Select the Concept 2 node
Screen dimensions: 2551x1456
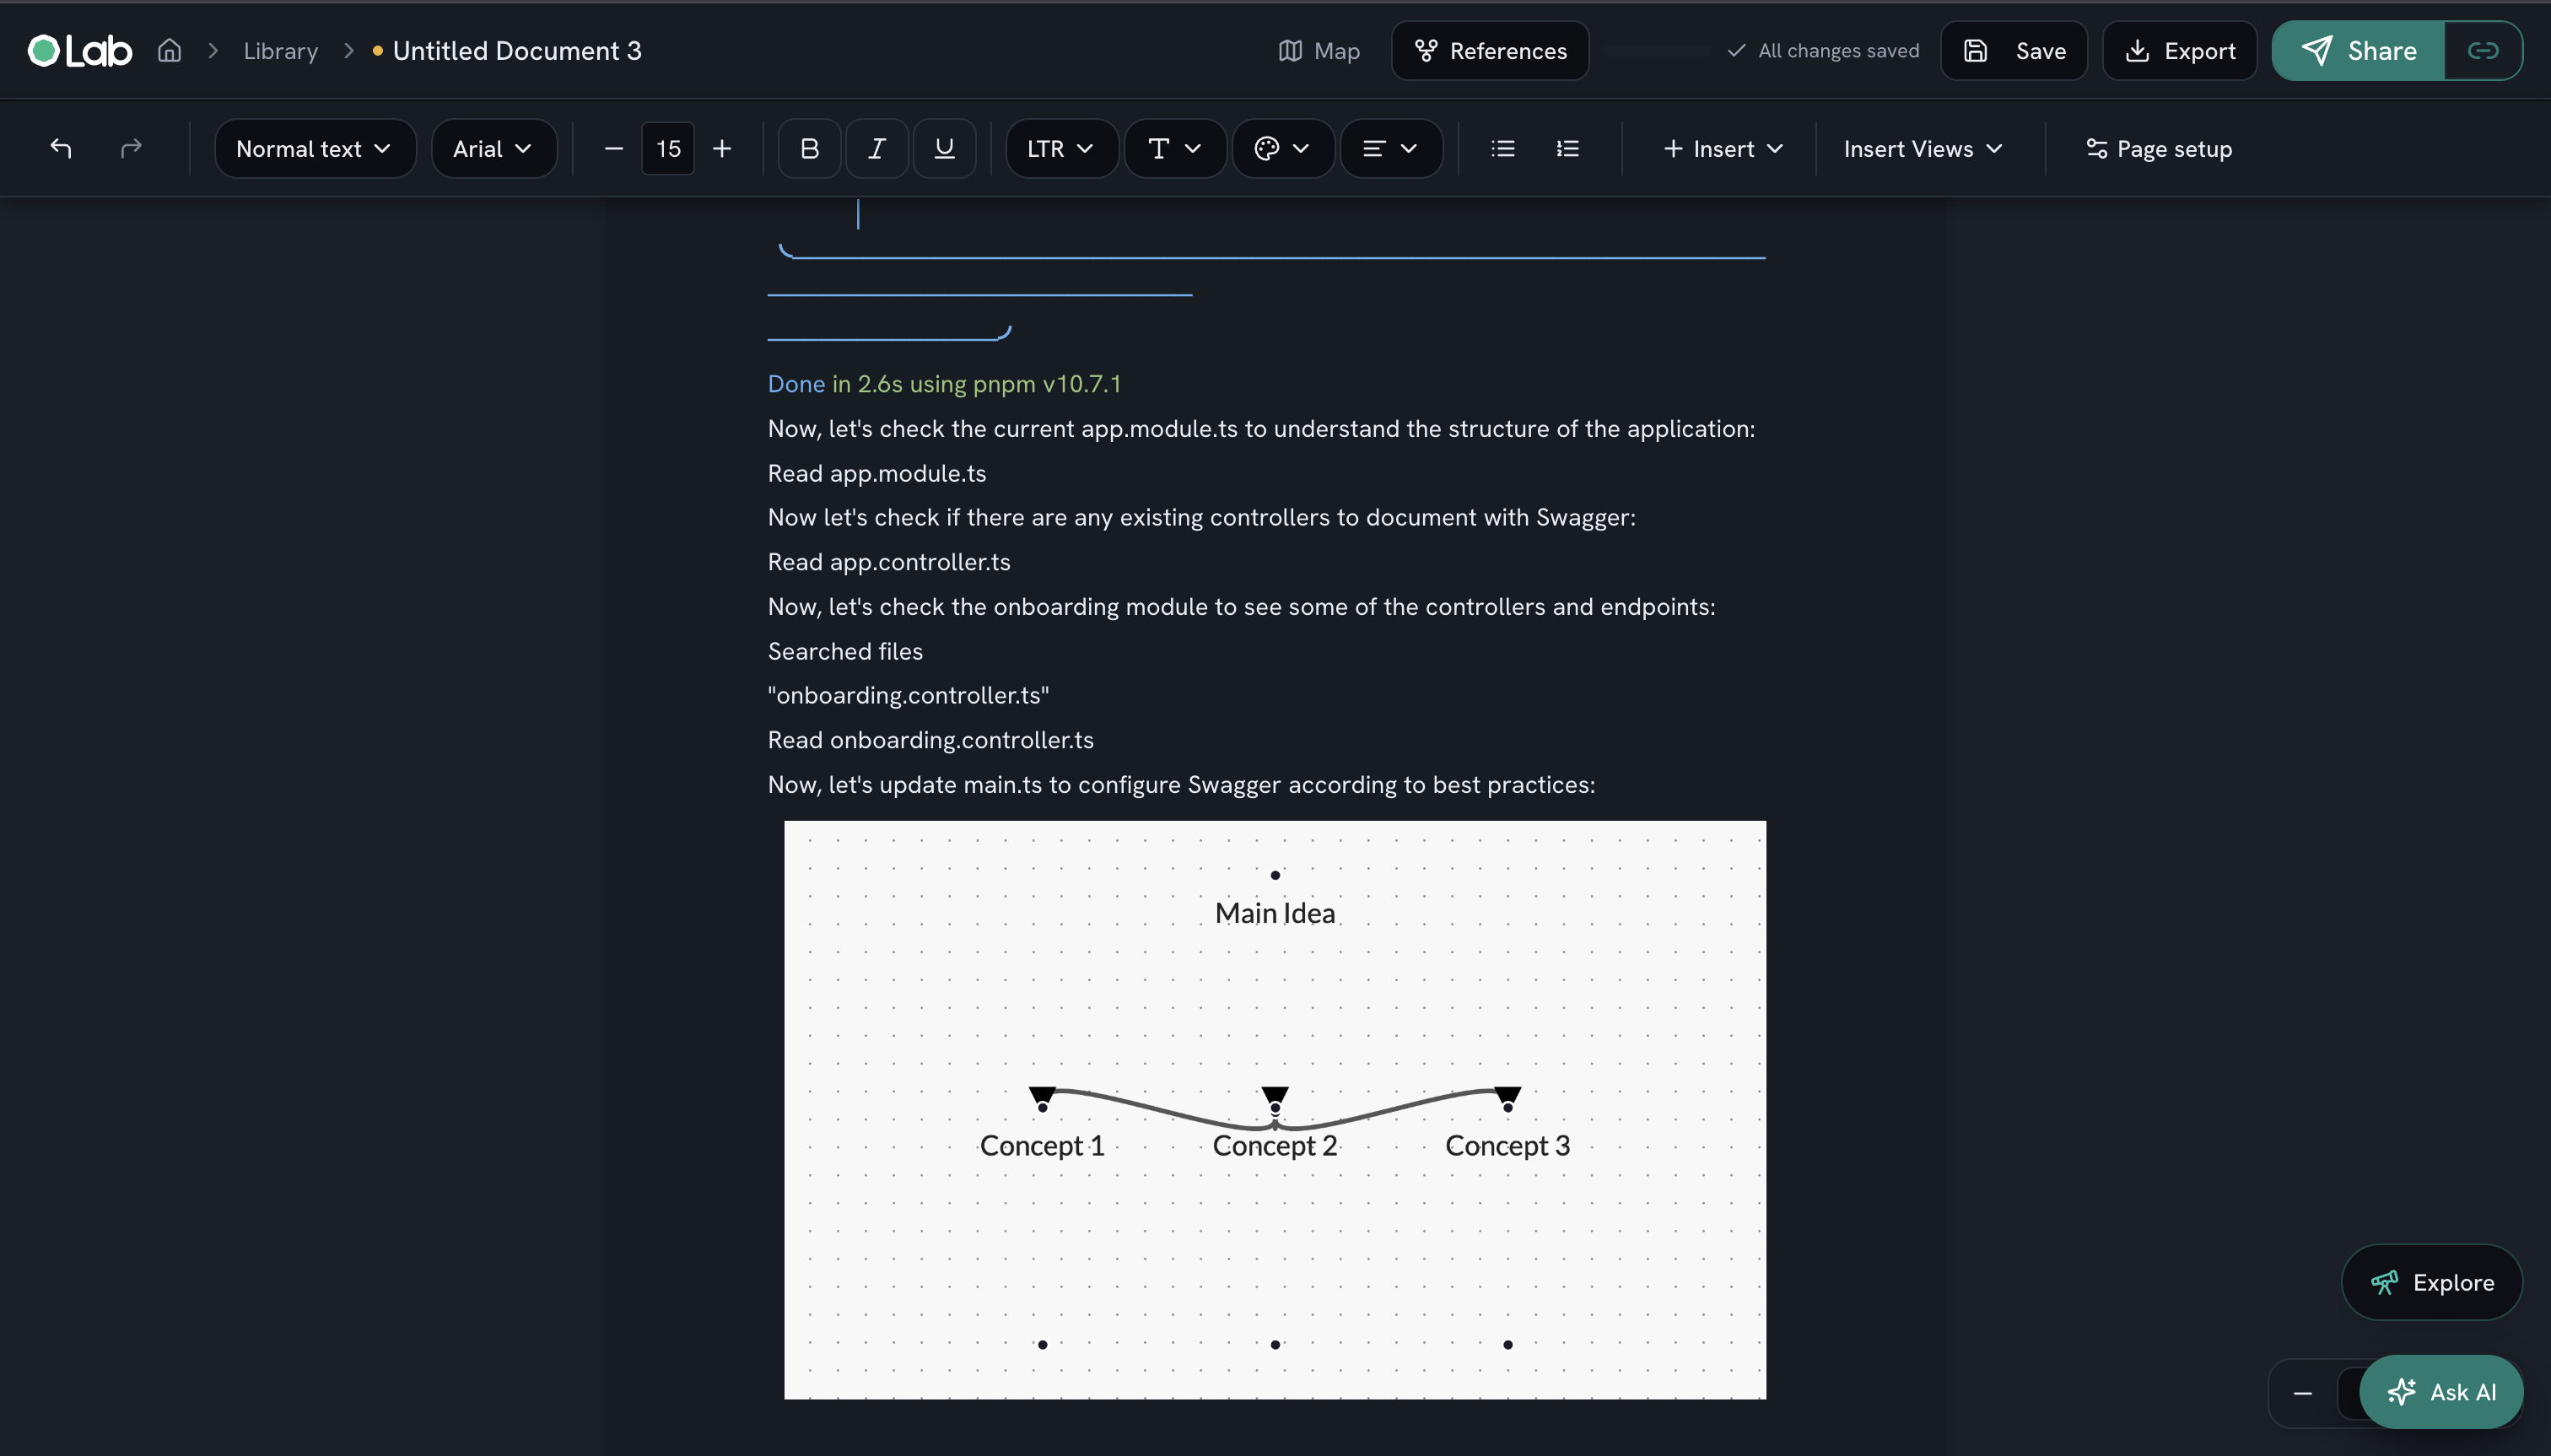(1275, 1146)
